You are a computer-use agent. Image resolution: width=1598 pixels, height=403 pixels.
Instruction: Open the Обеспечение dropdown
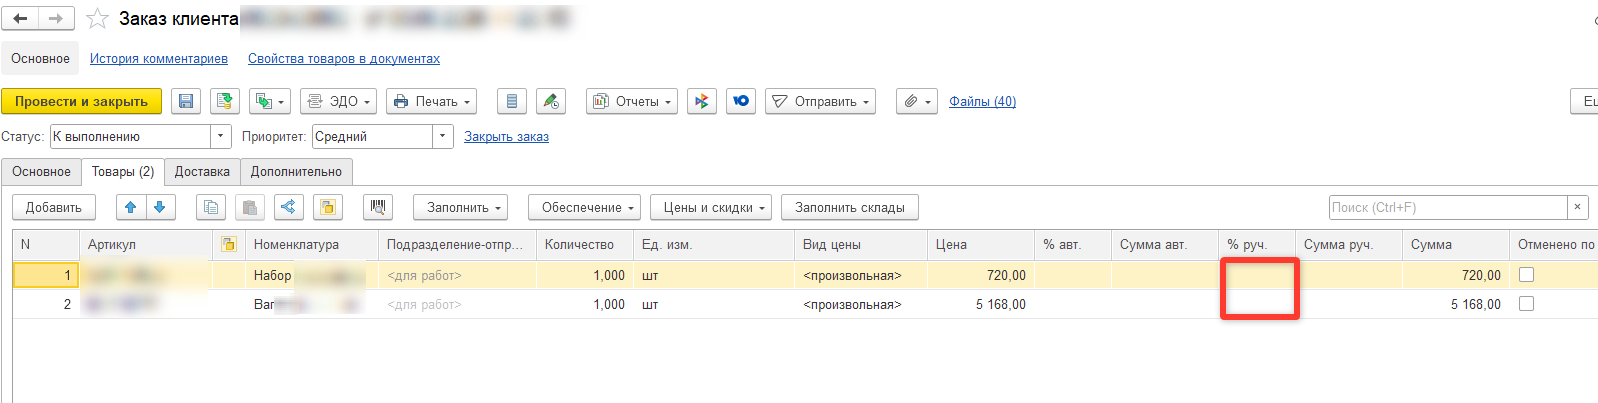point(584,207)
